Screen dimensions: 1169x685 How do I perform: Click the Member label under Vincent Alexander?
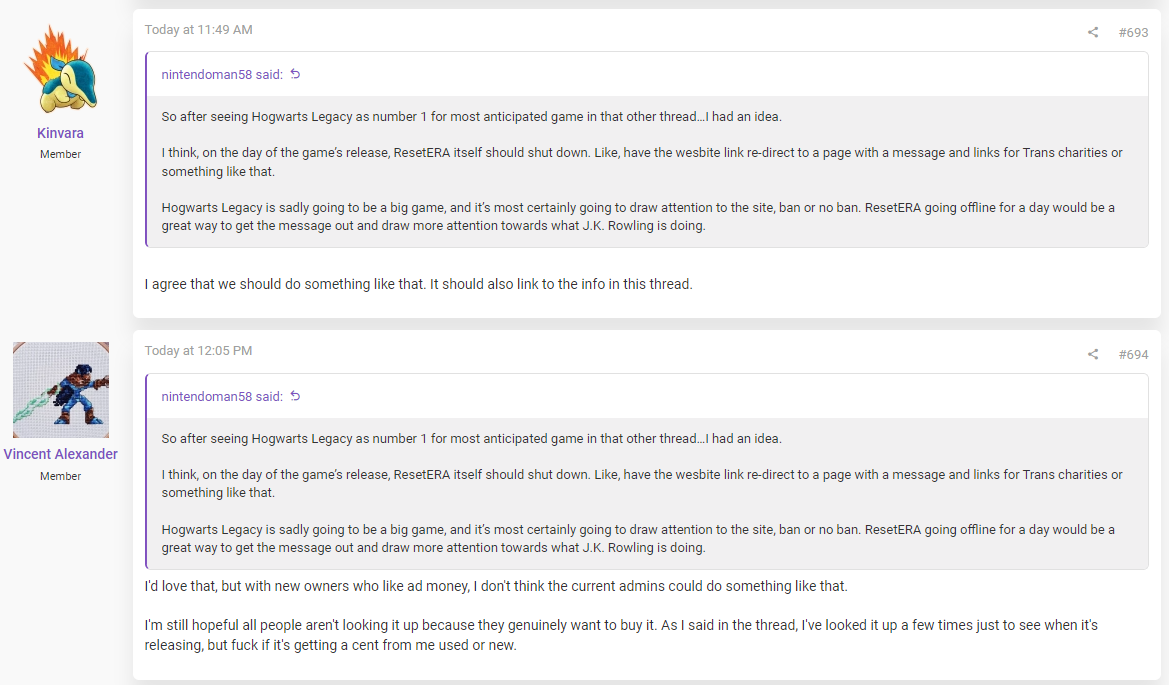[x=60, y=476]
